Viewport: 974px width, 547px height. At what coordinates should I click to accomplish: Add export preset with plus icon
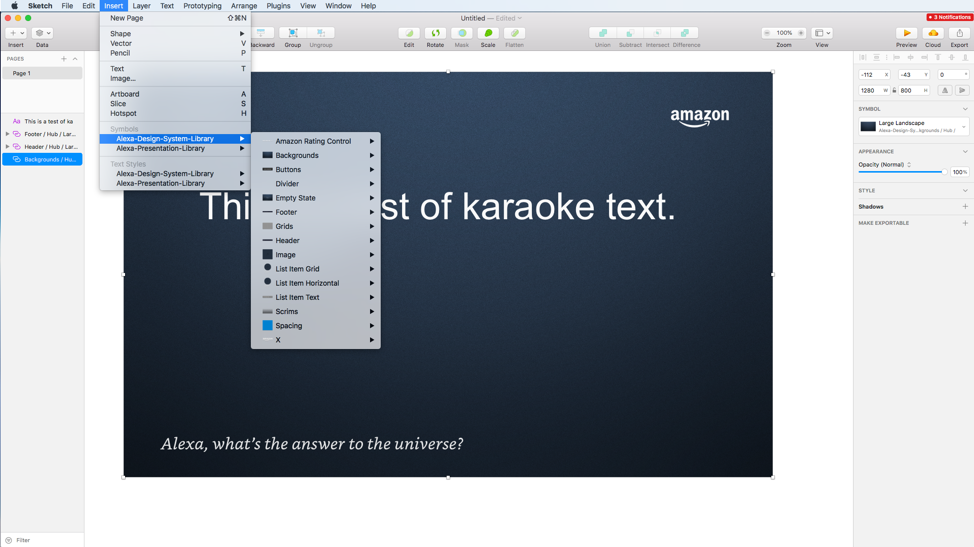[965, 223]
